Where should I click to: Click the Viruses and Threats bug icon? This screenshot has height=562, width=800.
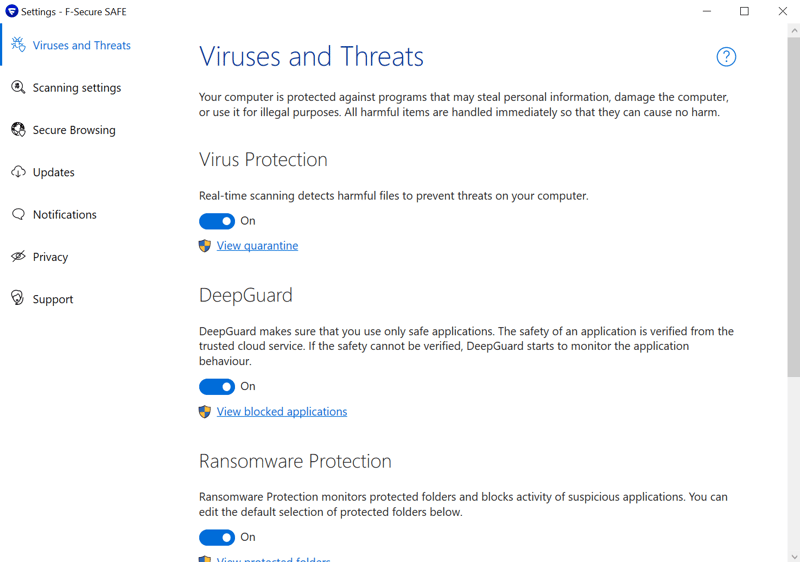(x=18, y=45)
